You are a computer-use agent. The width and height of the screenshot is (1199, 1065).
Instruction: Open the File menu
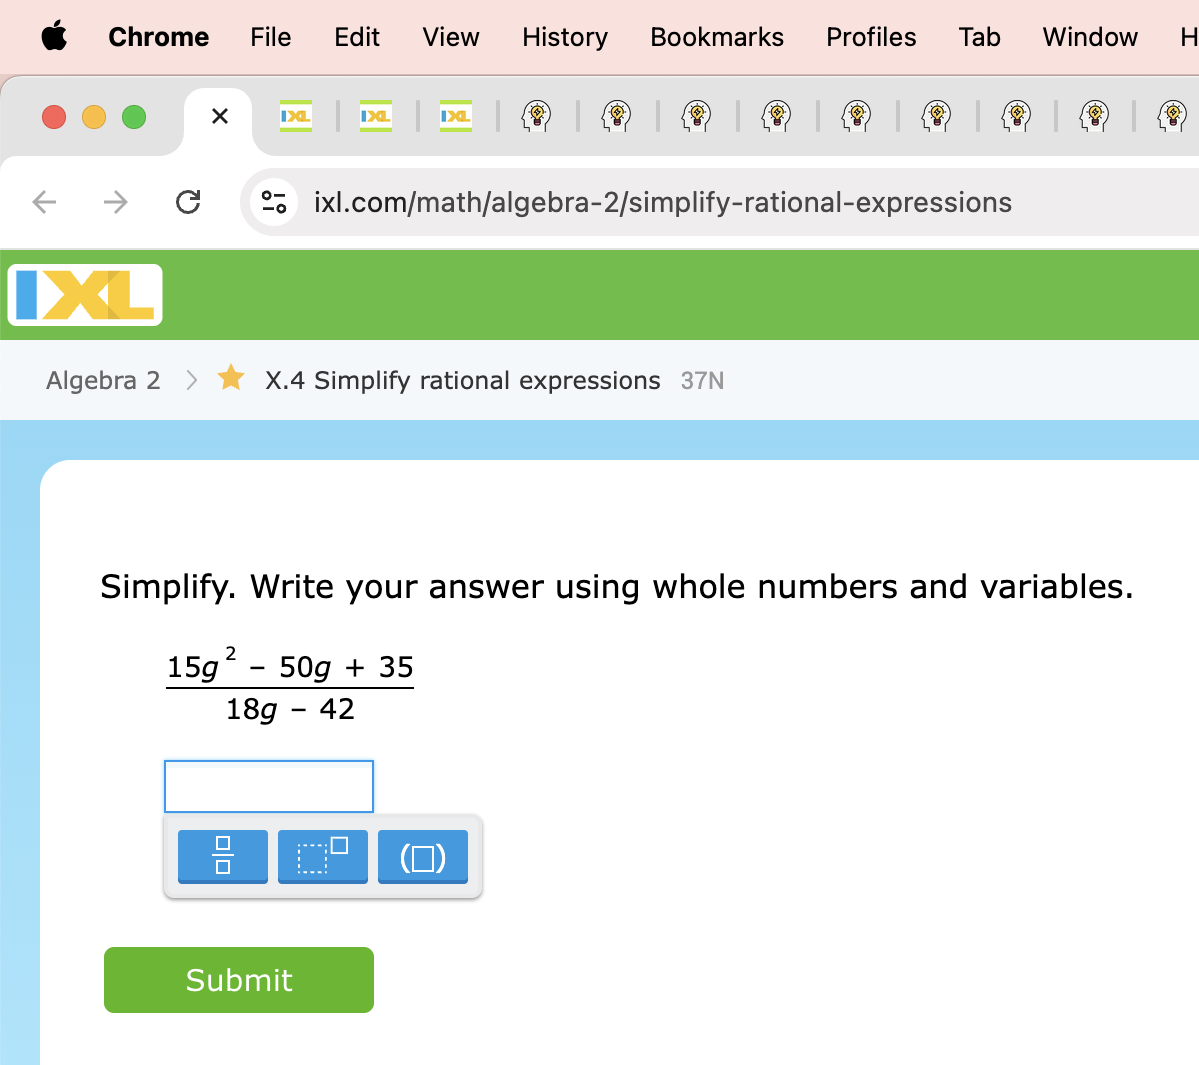pyautogui.click(x=271, y=37)
